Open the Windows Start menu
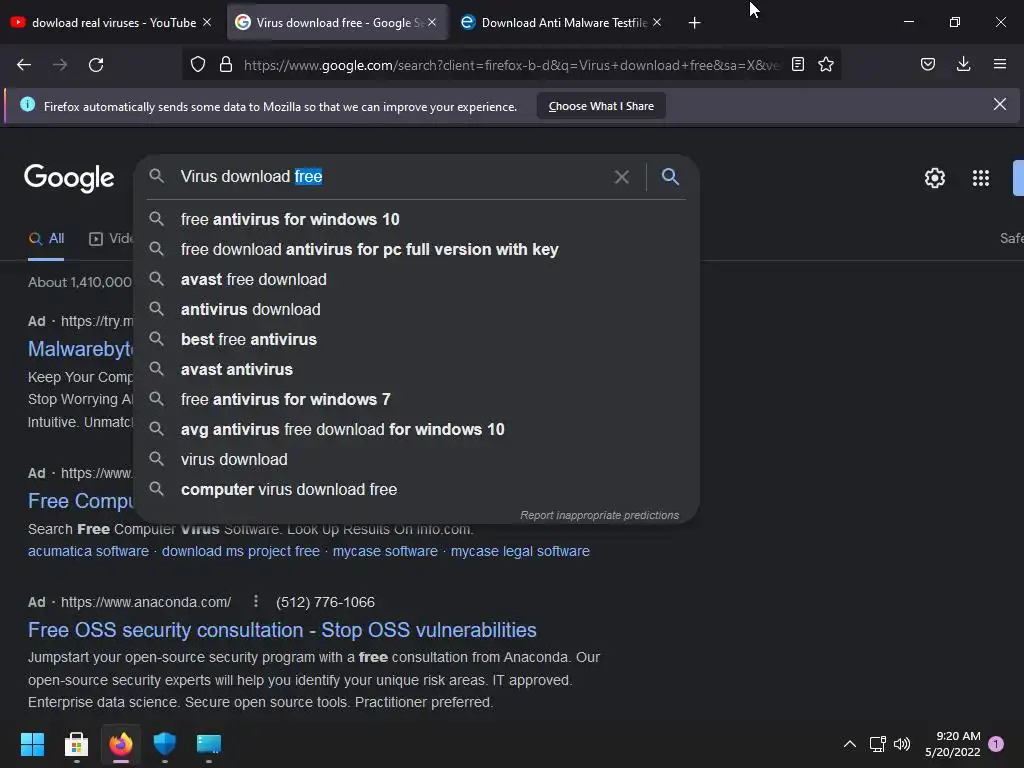Viewport: 1024px width, 768px height. (32, 744)
